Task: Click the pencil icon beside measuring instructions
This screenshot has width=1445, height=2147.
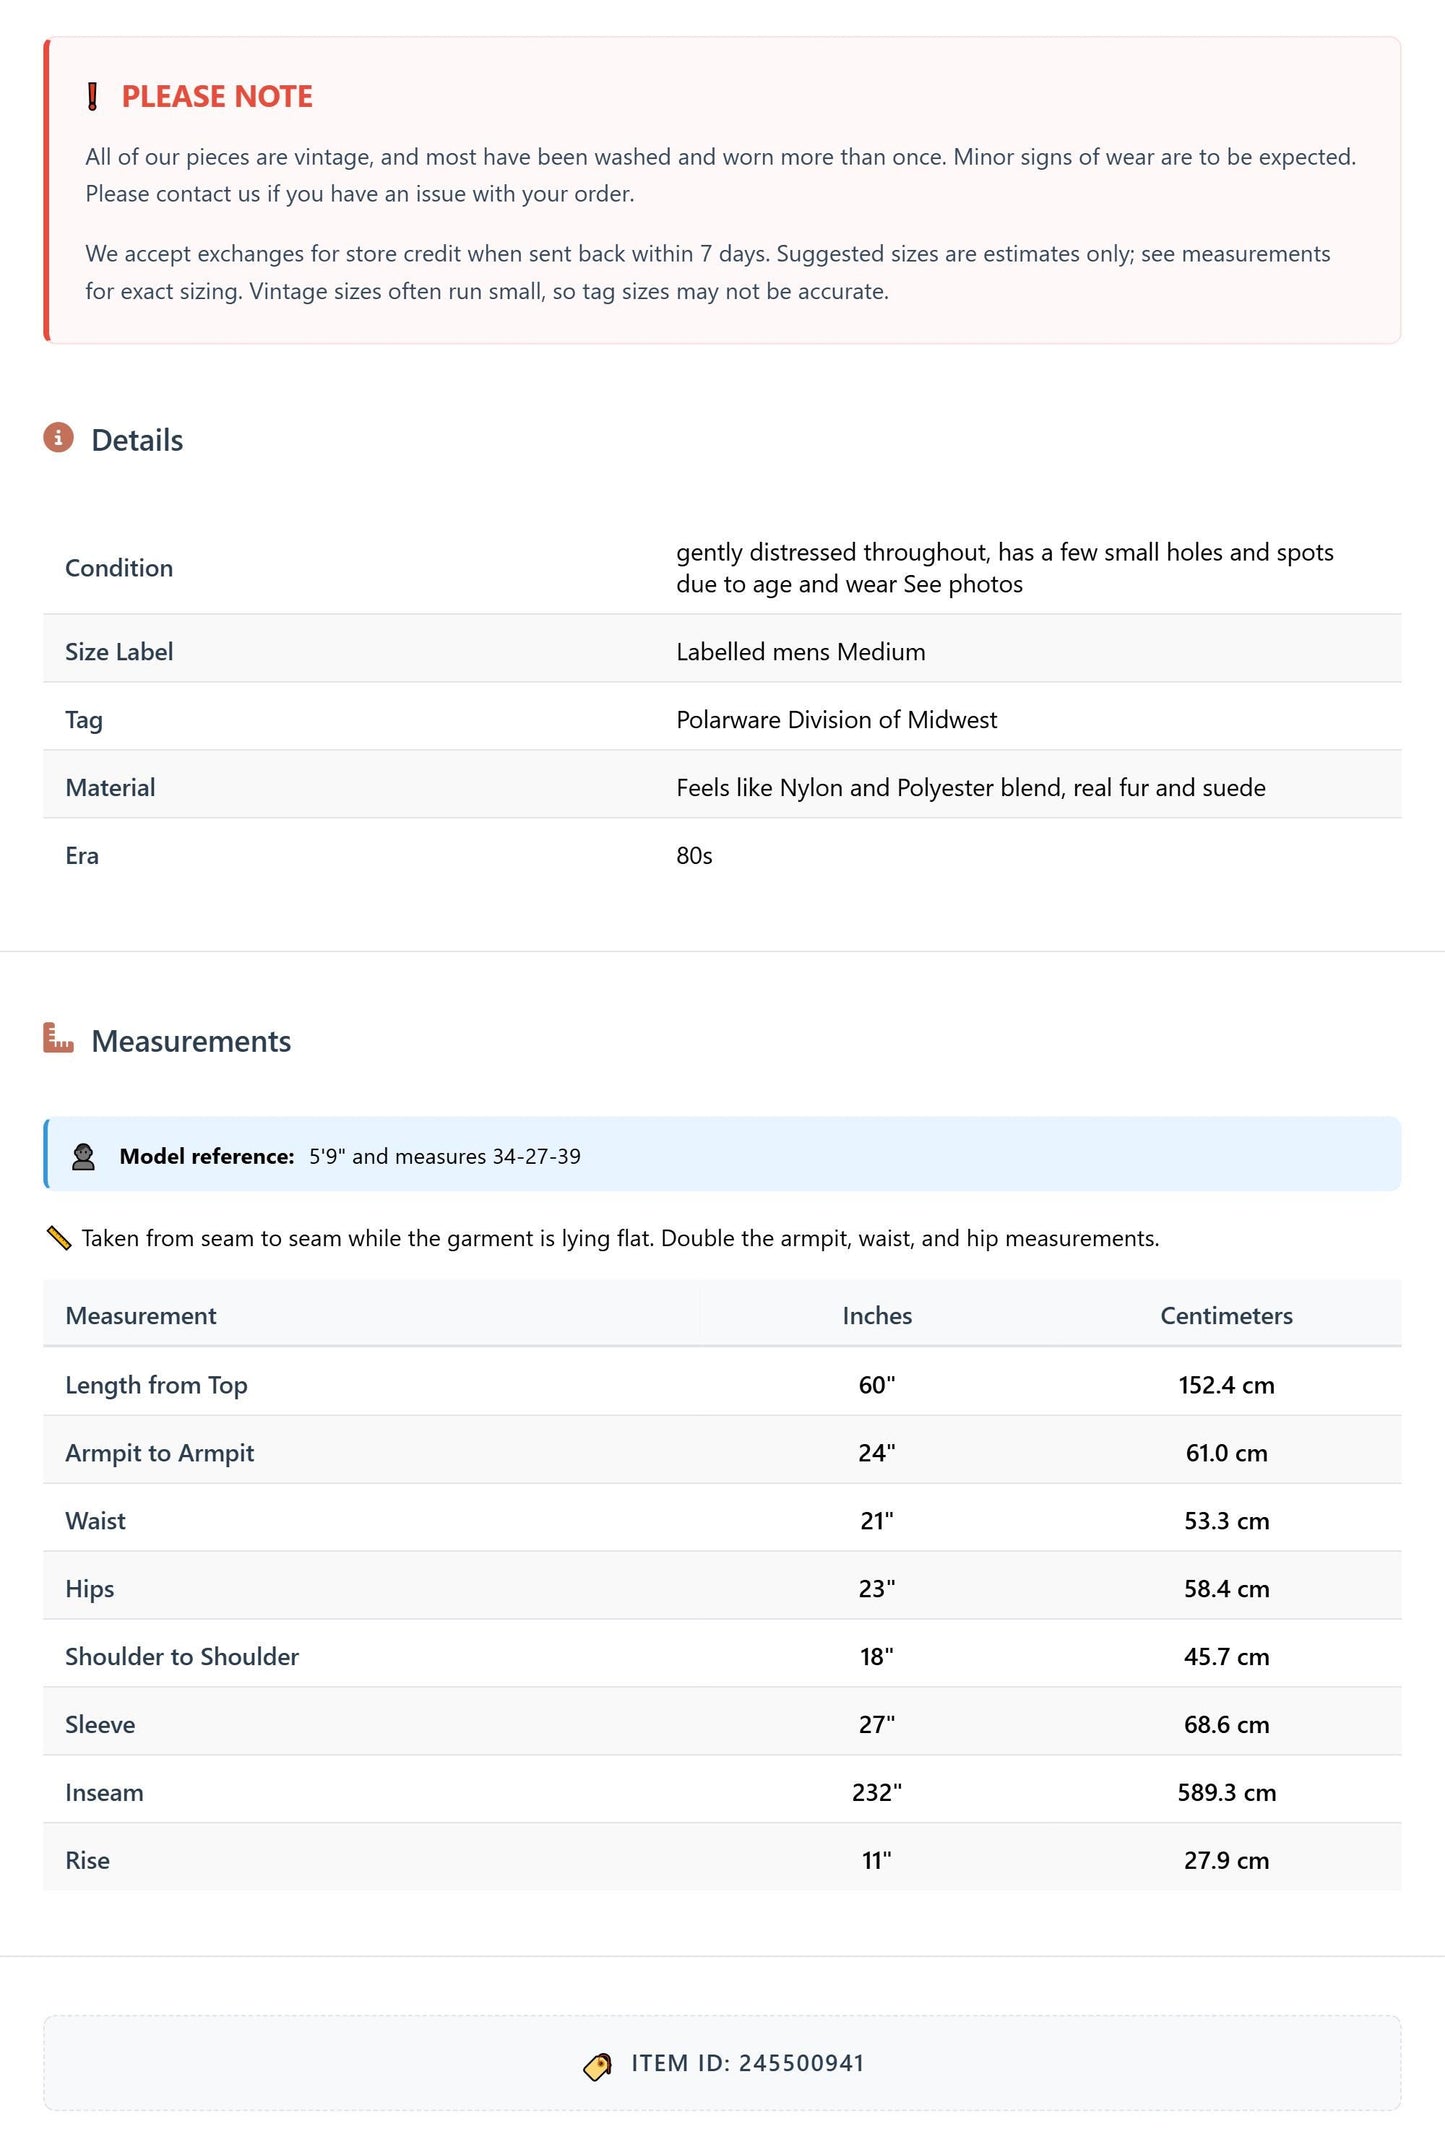Action: 59,1238
